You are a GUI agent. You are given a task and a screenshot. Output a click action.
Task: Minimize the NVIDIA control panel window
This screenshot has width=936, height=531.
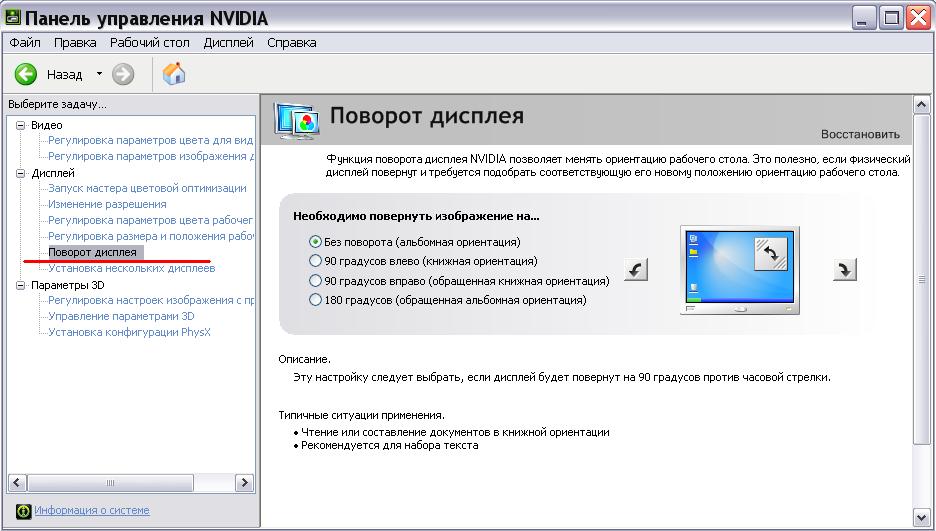coord(863,17)
